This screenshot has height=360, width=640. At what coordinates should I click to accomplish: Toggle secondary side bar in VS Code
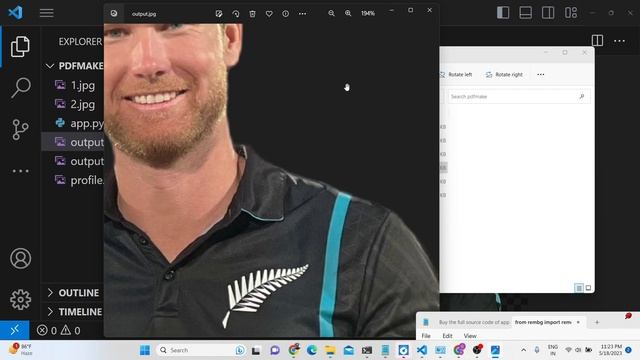(x=548, y=13)
